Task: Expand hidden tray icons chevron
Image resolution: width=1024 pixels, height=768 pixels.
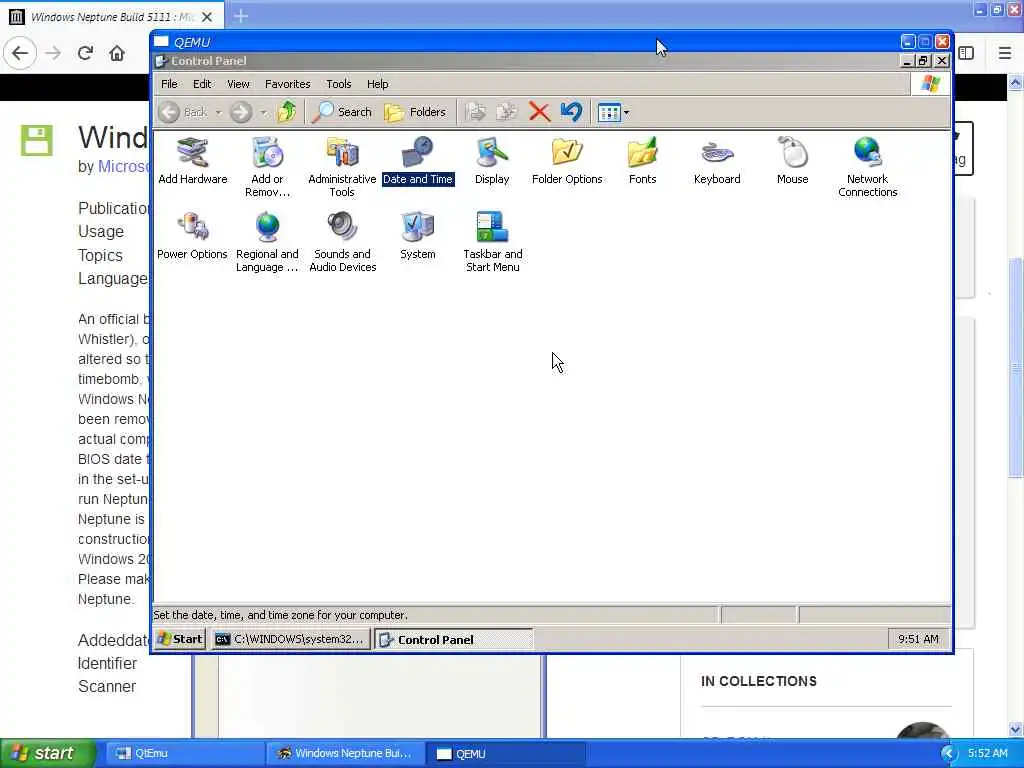Action: click(x=948, y=754)
